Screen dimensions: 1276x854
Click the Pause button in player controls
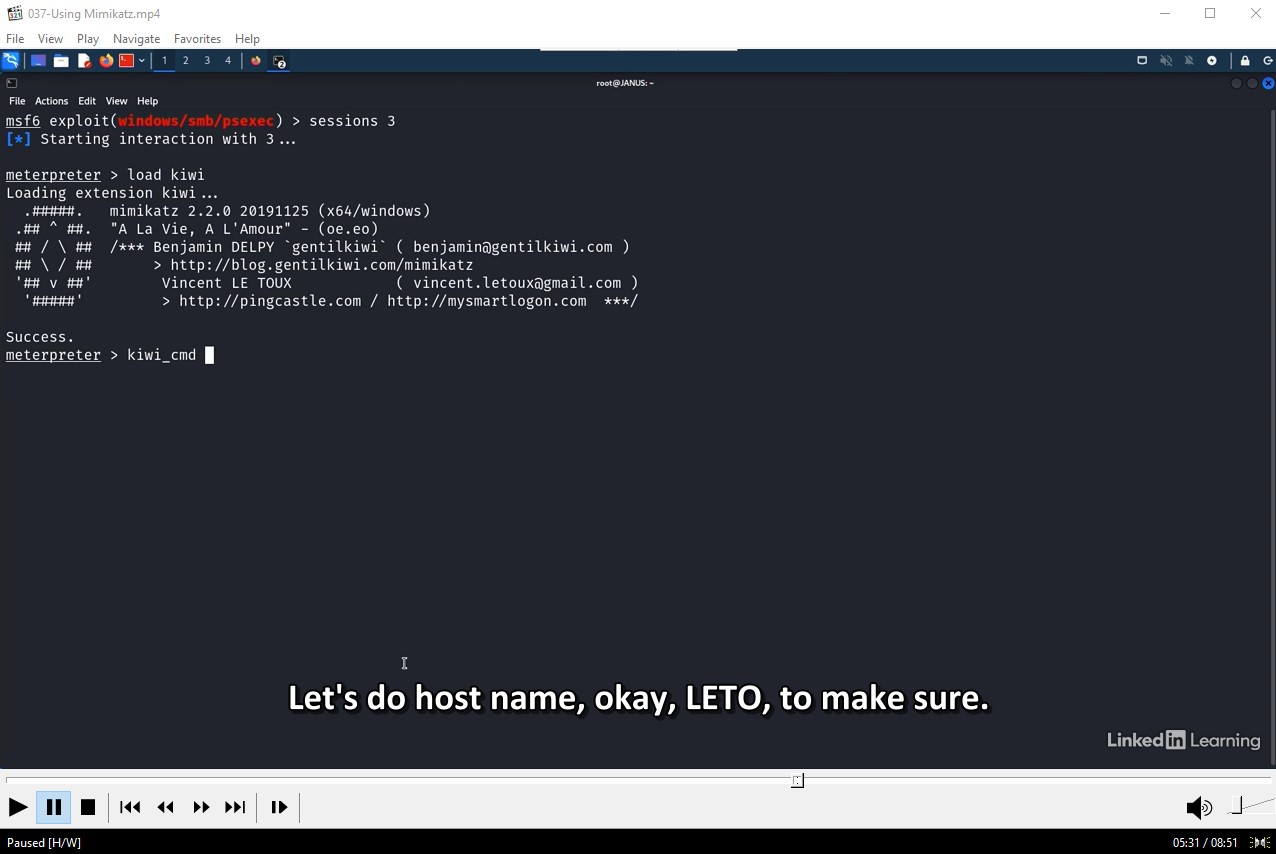pos(53,807)
